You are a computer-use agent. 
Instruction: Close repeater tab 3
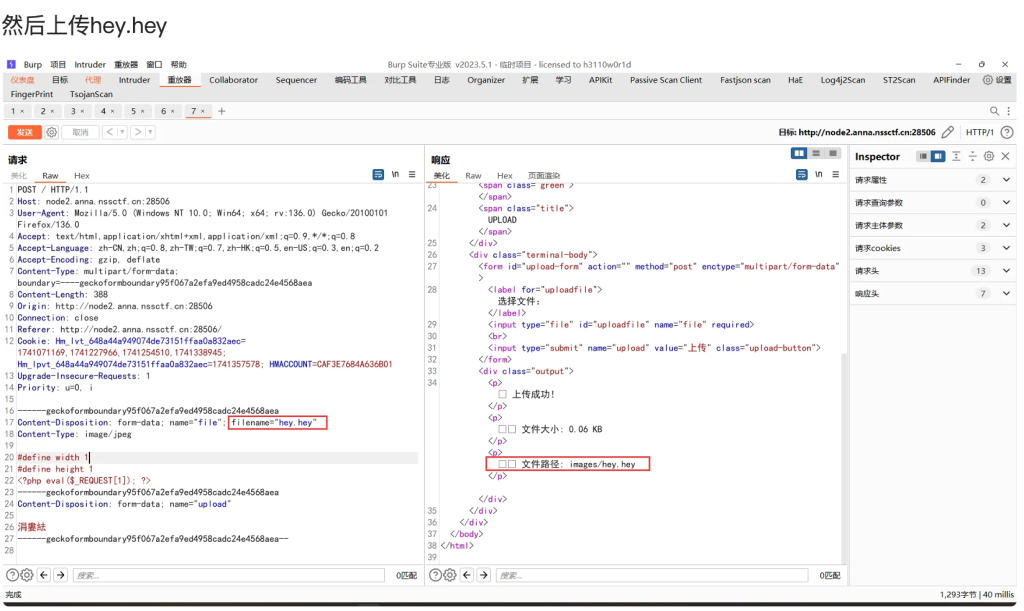pyautogui.click(x=82, y=112)
